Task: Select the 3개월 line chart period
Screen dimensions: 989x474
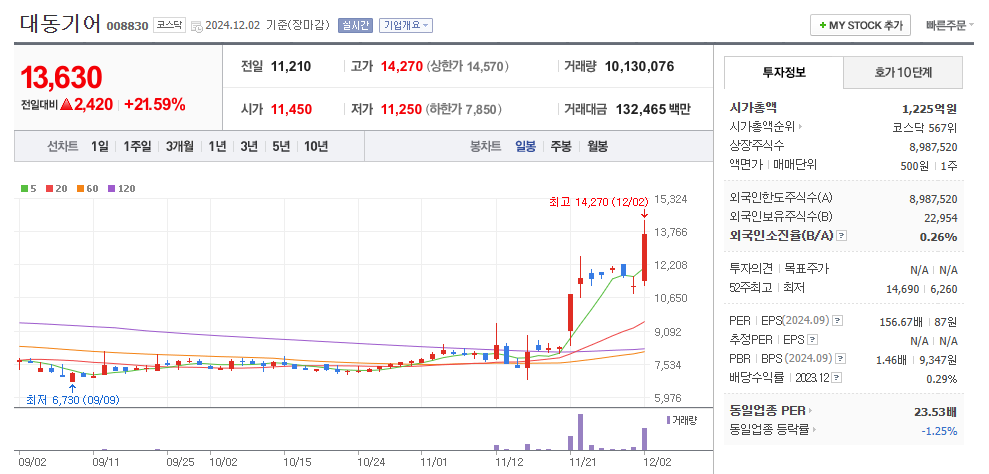Action: tap(180, 146)
